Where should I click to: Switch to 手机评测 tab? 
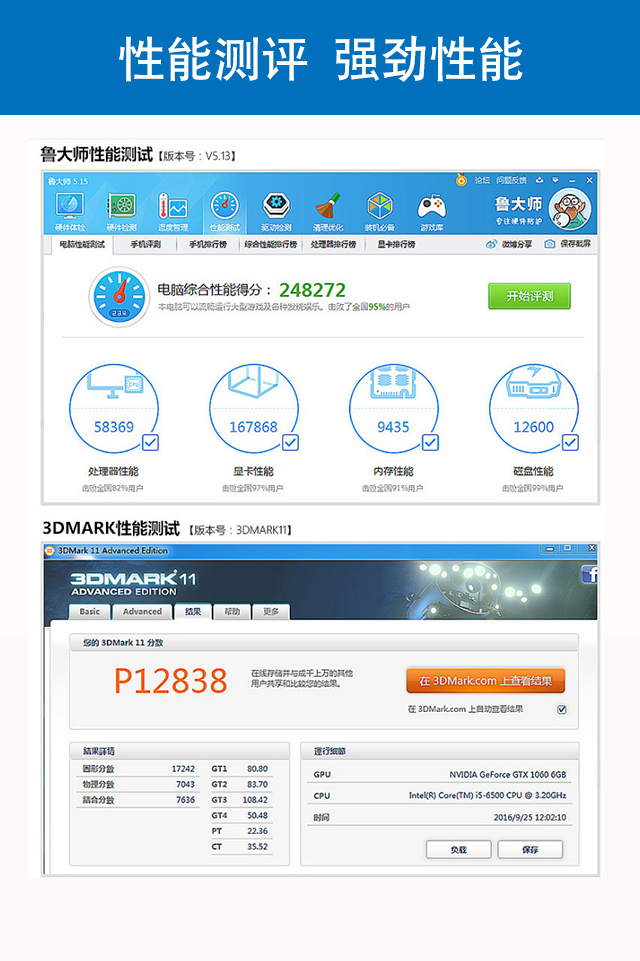pyautogui.click(x=145, y=245)
